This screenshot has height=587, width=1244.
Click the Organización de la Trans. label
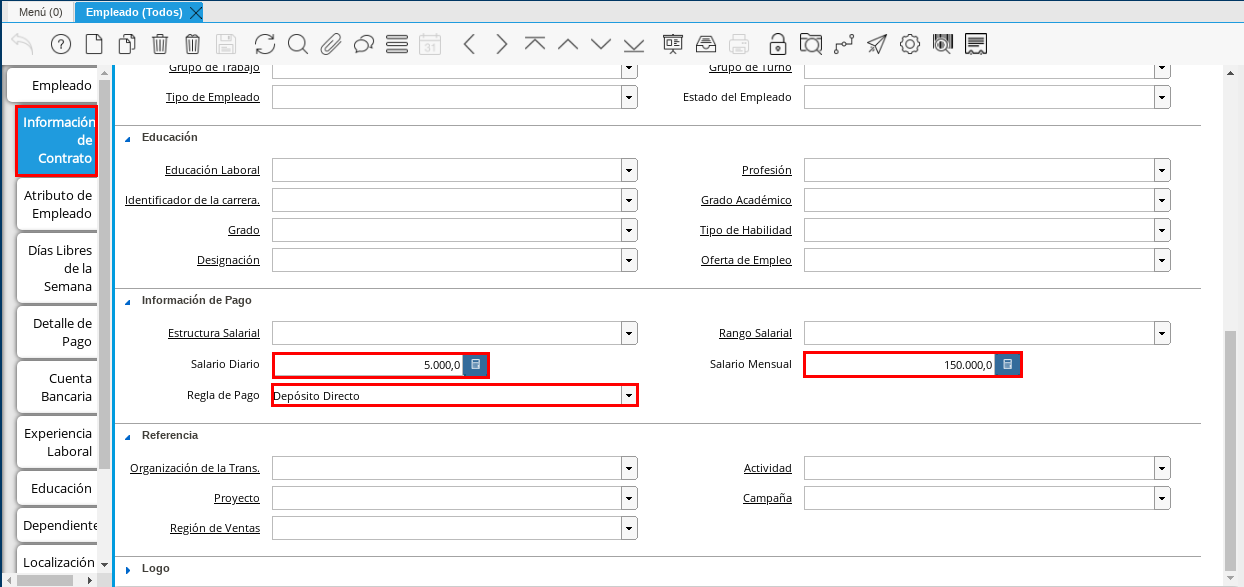[195, 468]
